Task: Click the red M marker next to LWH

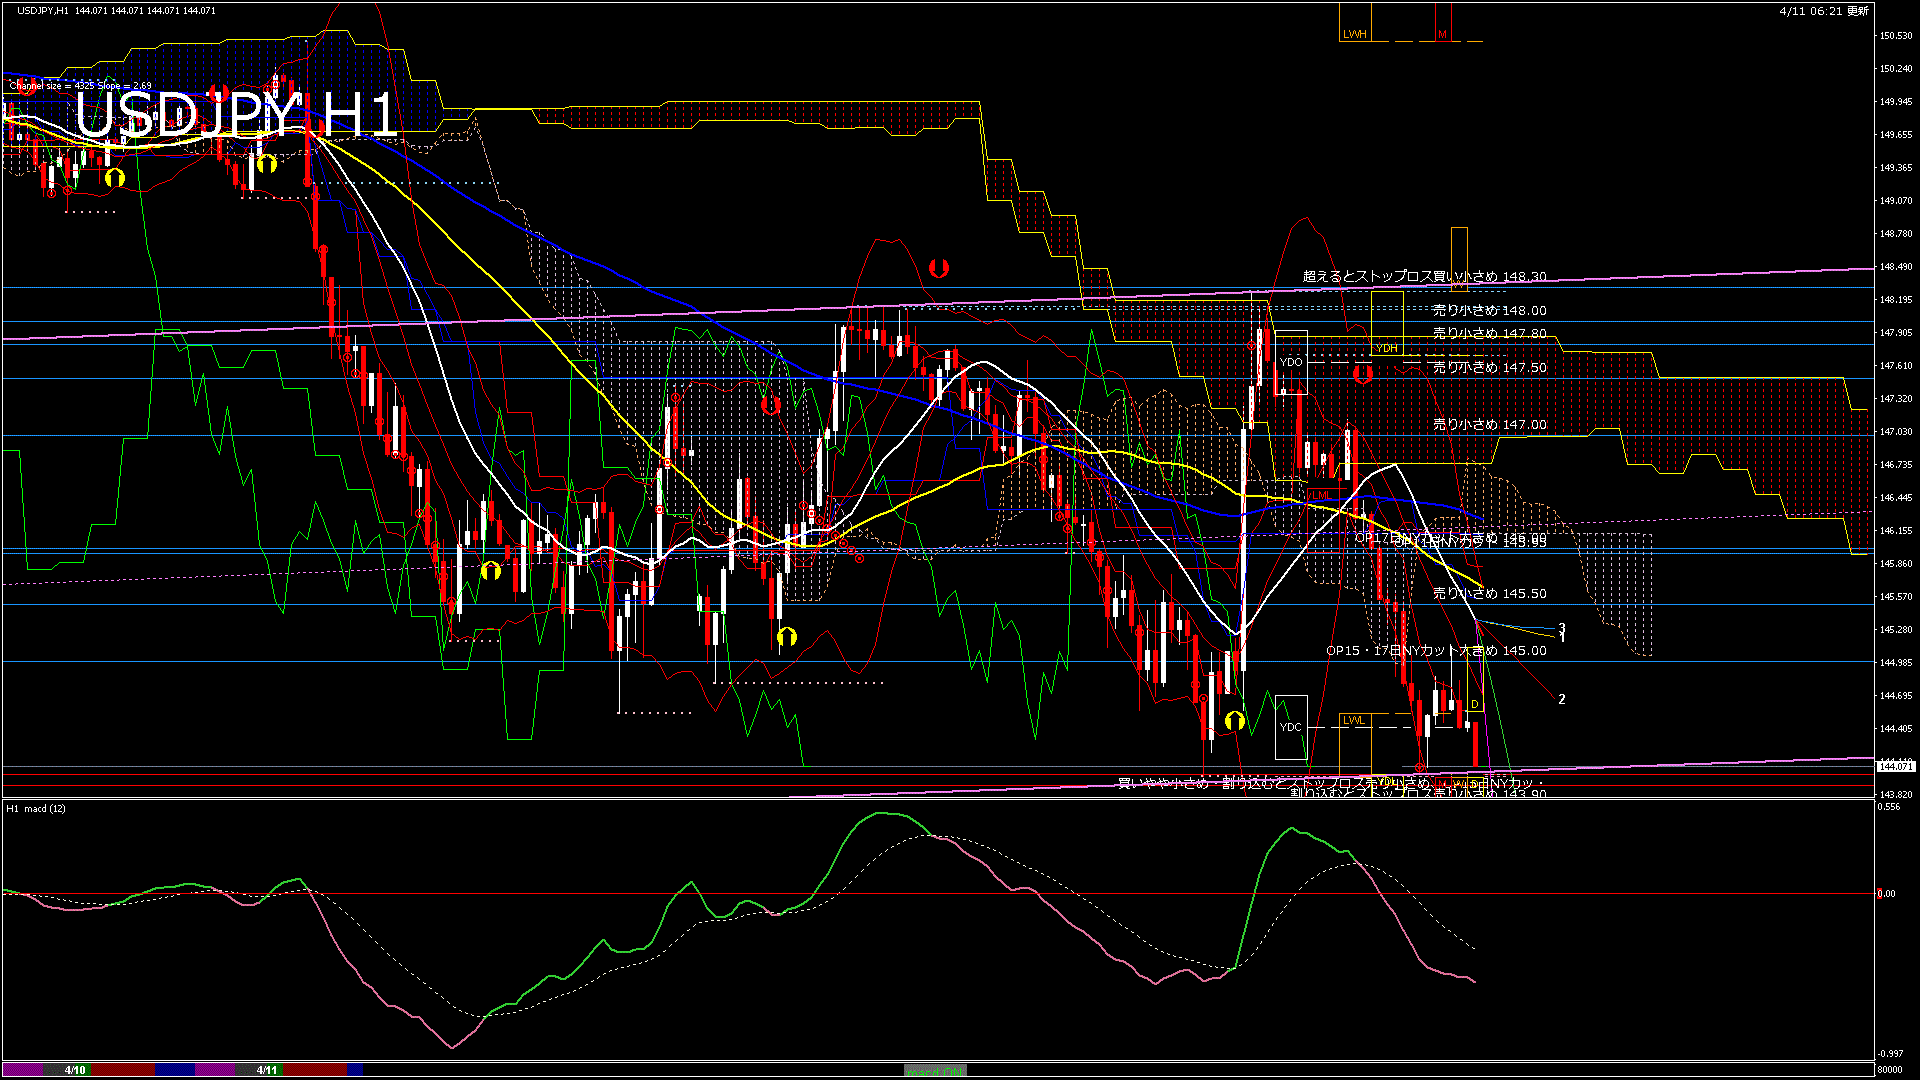Action: point(1442,34)
